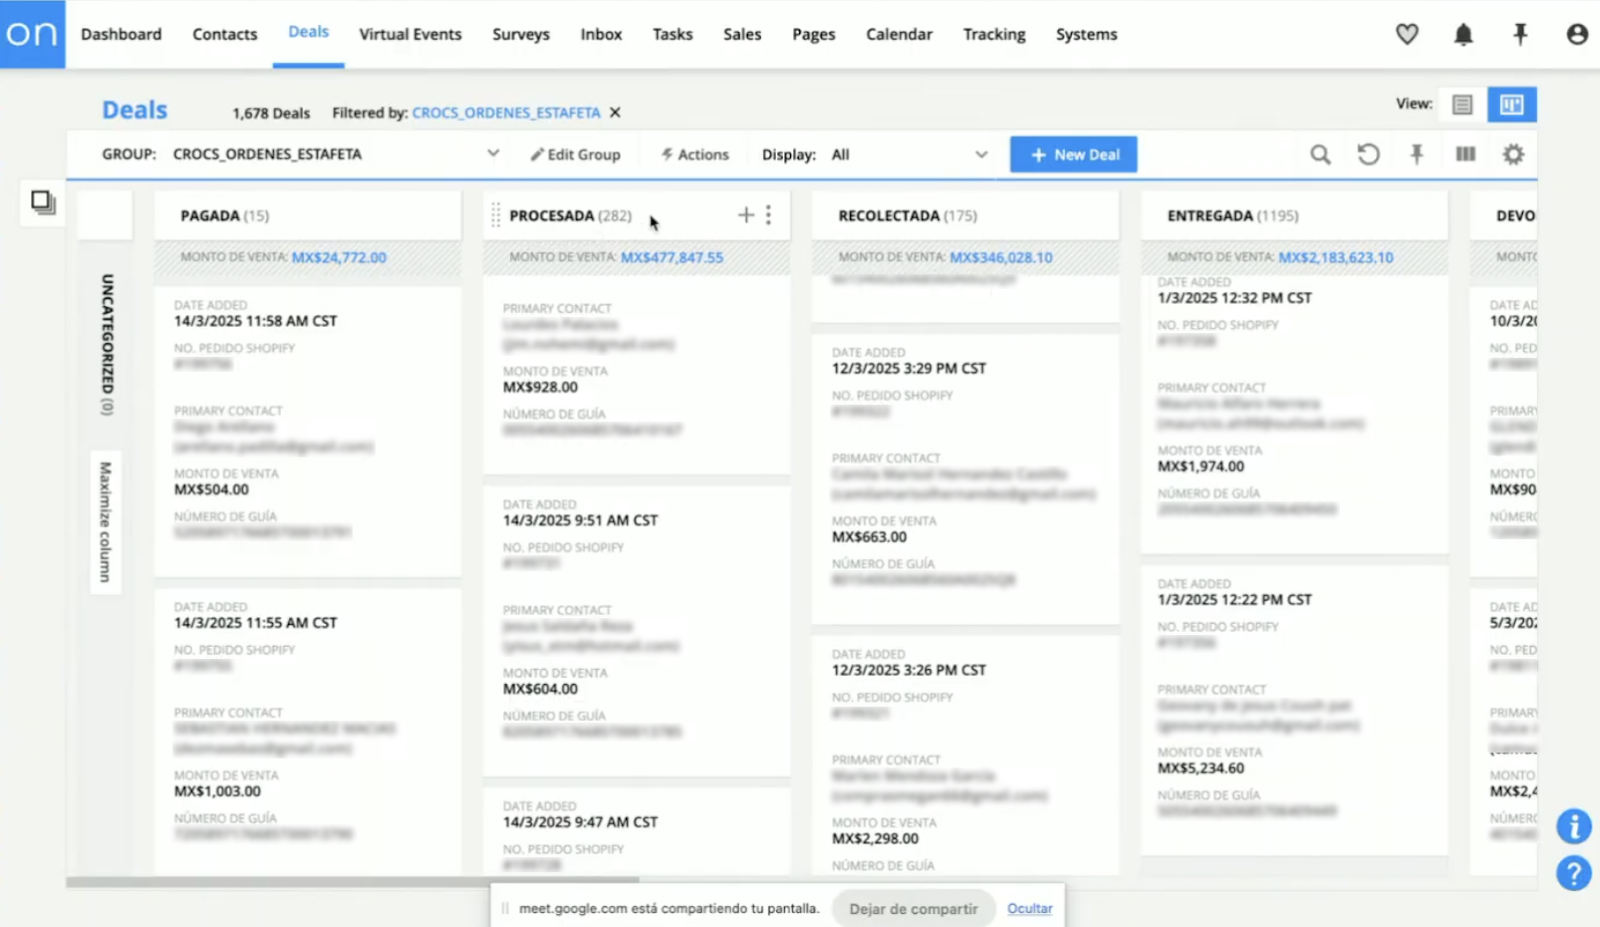Open the Display All dropdown
Screen dimensions: 1600x927
(x=981, y=154)
